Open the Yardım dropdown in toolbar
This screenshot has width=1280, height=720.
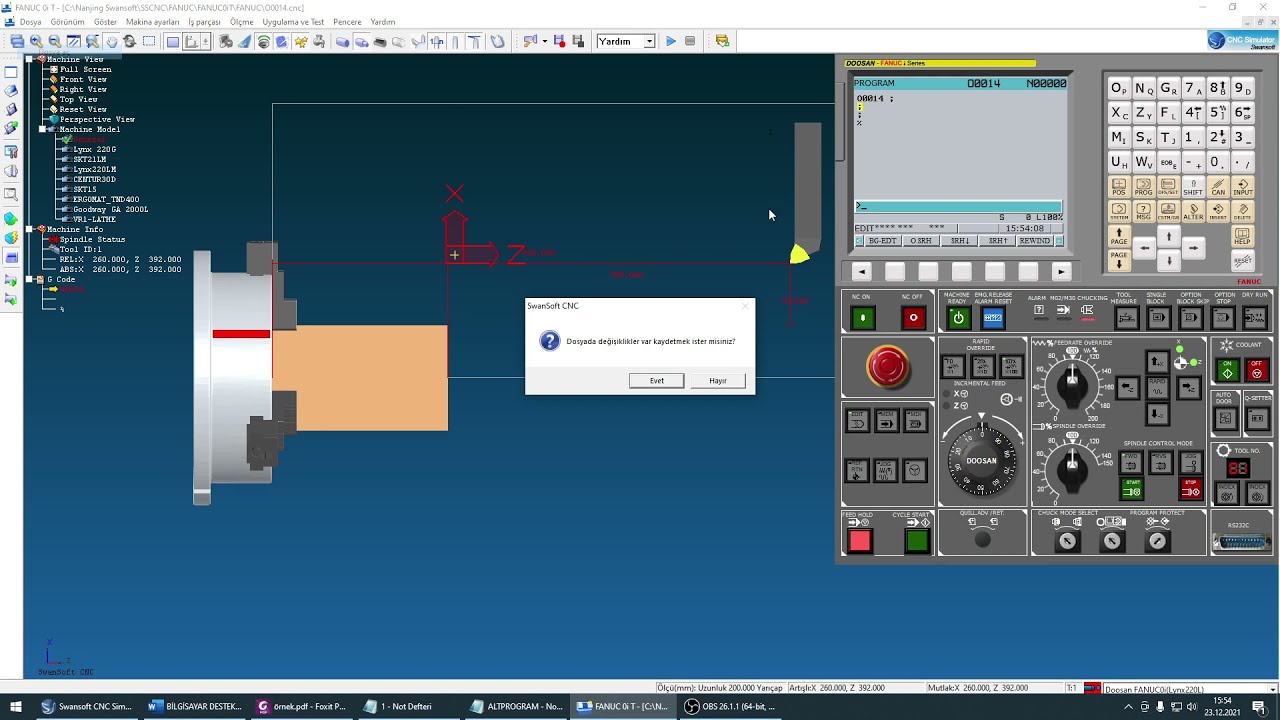(649, 41)
